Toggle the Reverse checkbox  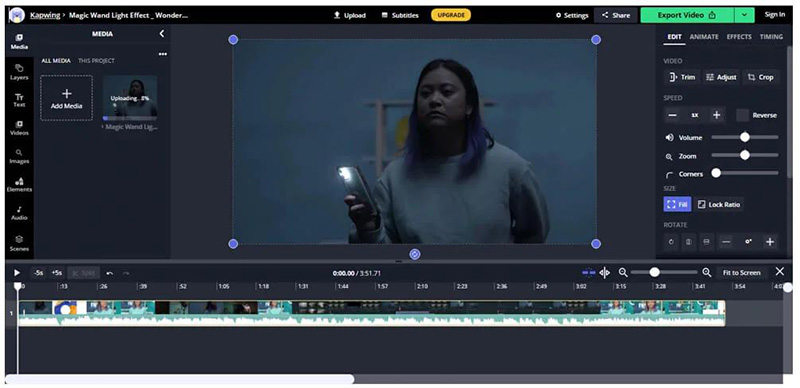pos(743,115)
